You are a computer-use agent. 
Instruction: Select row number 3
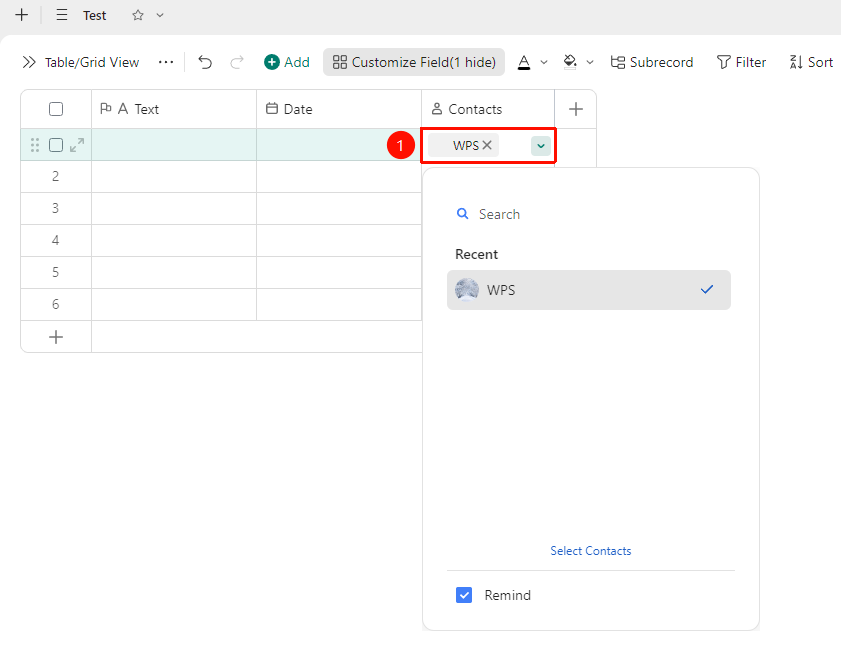click(x=56, y=208)
